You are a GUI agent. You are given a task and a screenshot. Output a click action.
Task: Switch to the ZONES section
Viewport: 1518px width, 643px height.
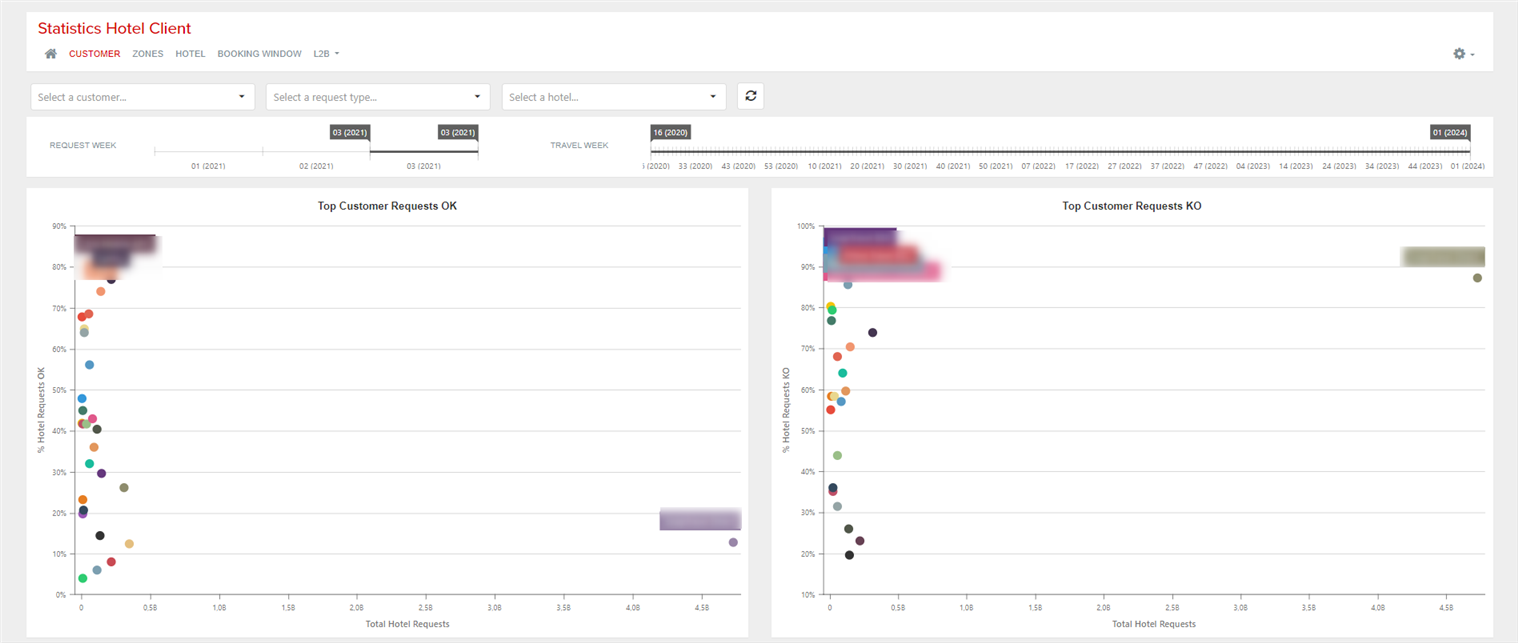coord(147,54)
